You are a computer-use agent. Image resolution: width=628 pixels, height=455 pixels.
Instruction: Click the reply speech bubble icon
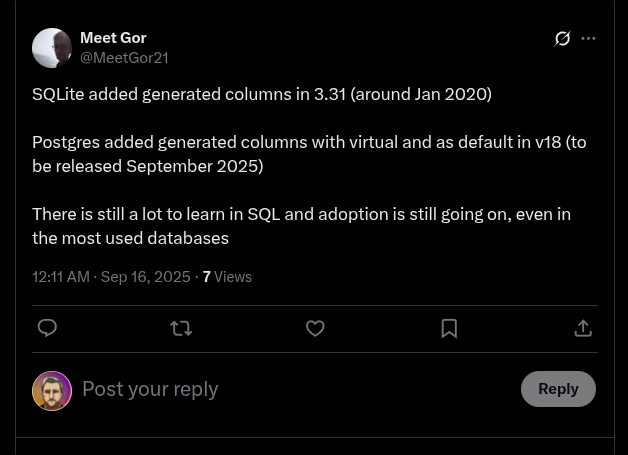point(47,328)
